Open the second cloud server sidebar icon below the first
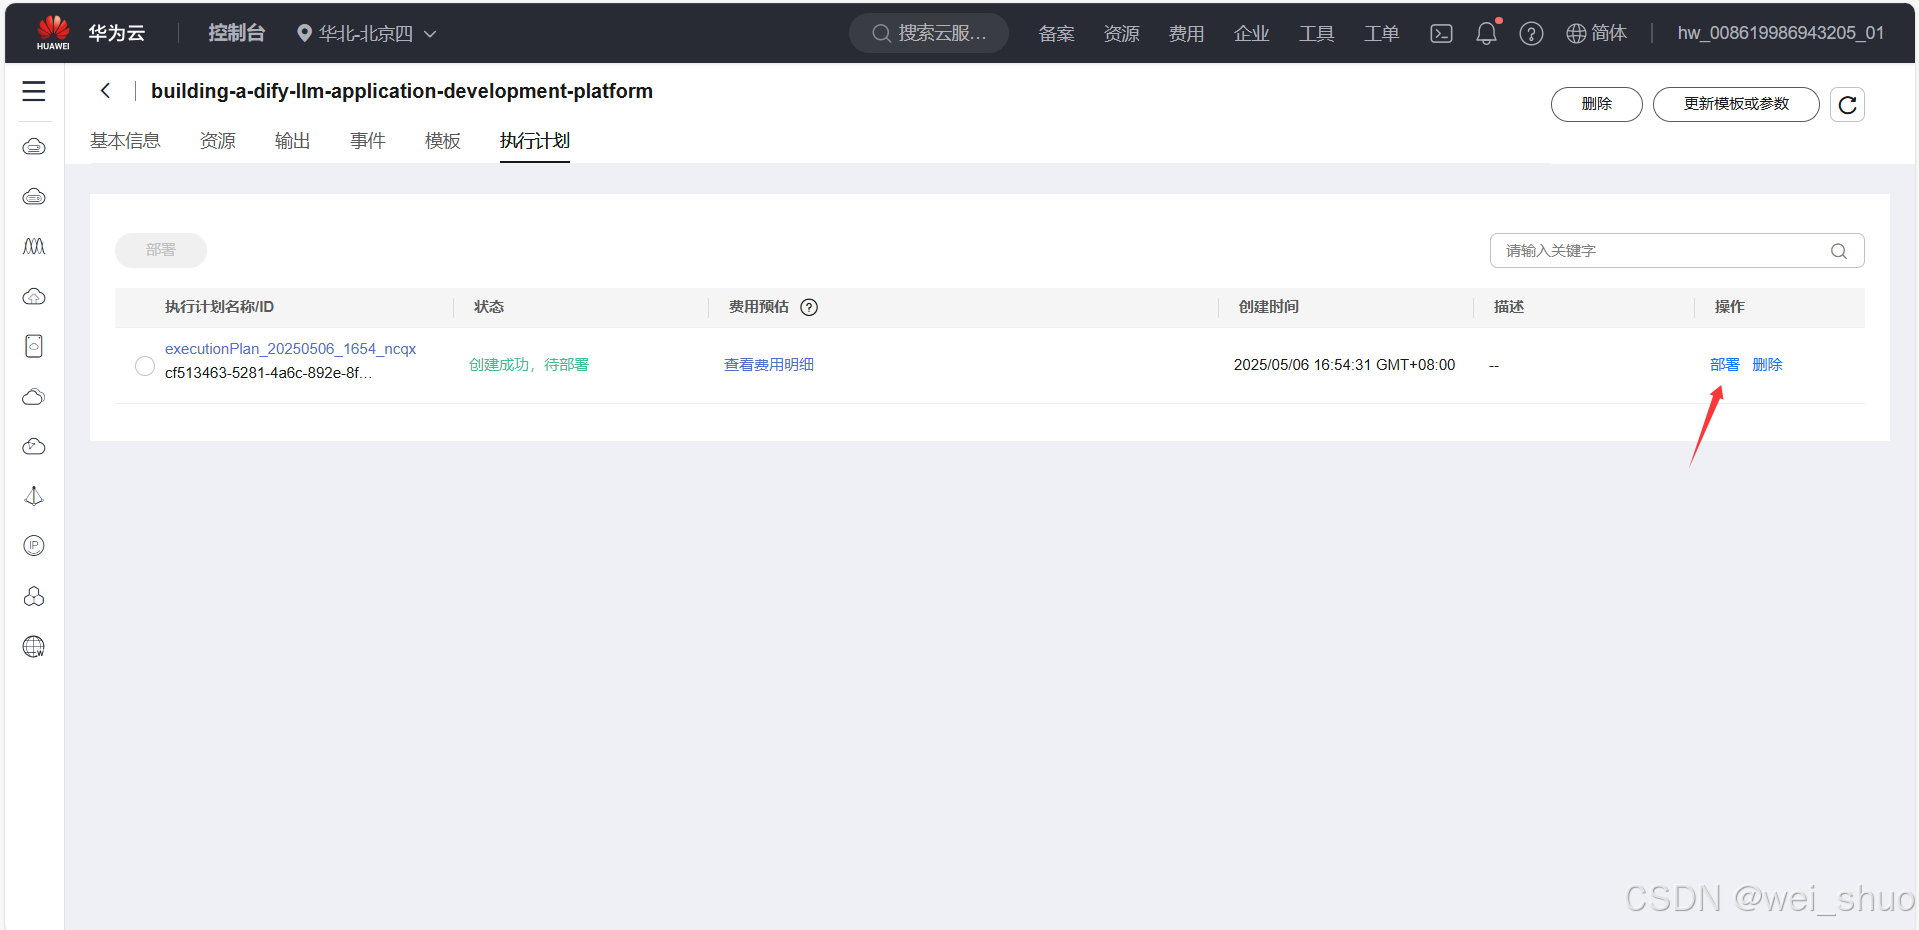Image resolution: width=1919 pixels, height=930 pixels. click(34, 197)
